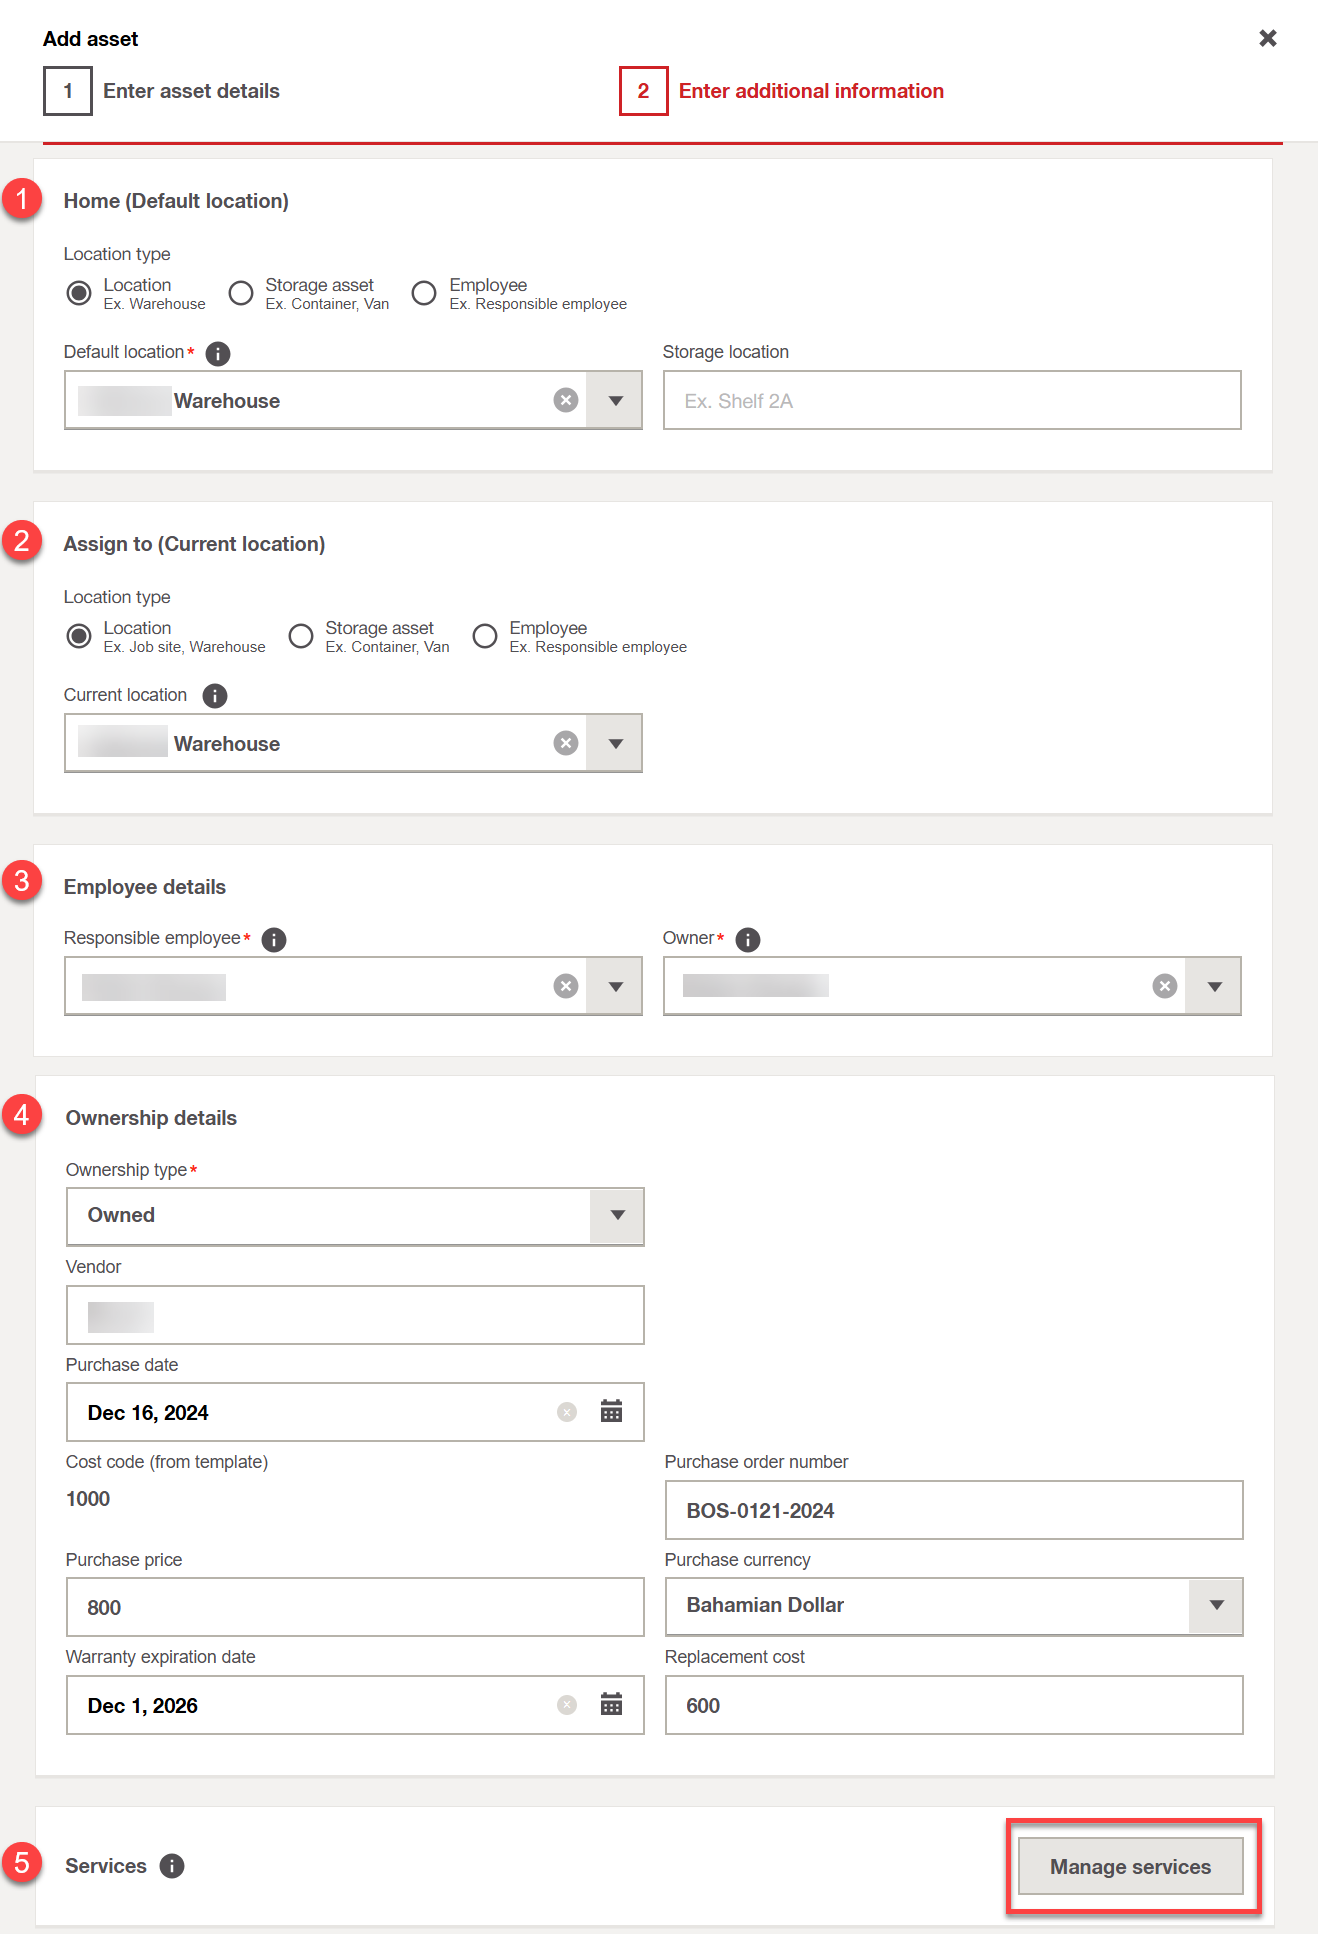Click the Storage location input field
The image size is (1318, 1934).
[x=951, y=400]
